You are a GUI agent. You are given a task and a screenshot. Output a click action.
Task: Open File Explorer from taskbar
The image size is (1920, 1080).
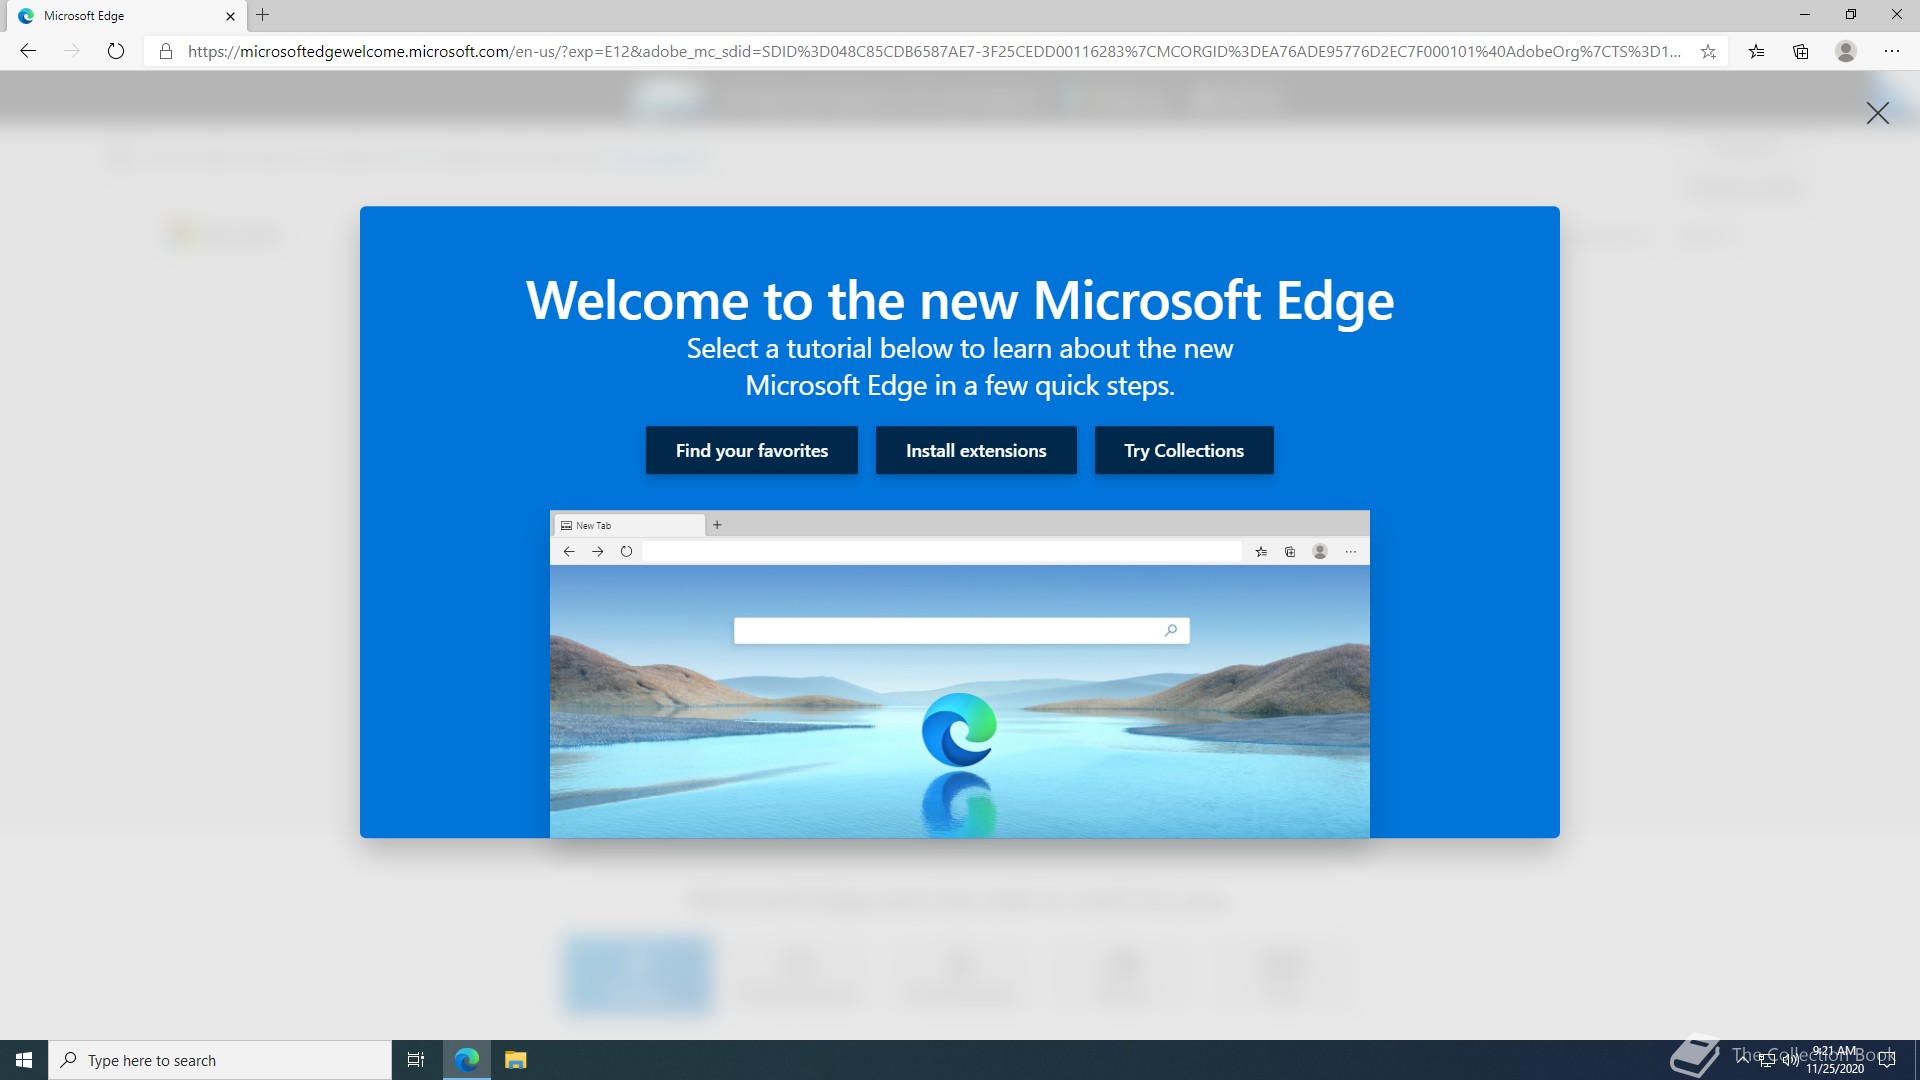coord(515,1060)
